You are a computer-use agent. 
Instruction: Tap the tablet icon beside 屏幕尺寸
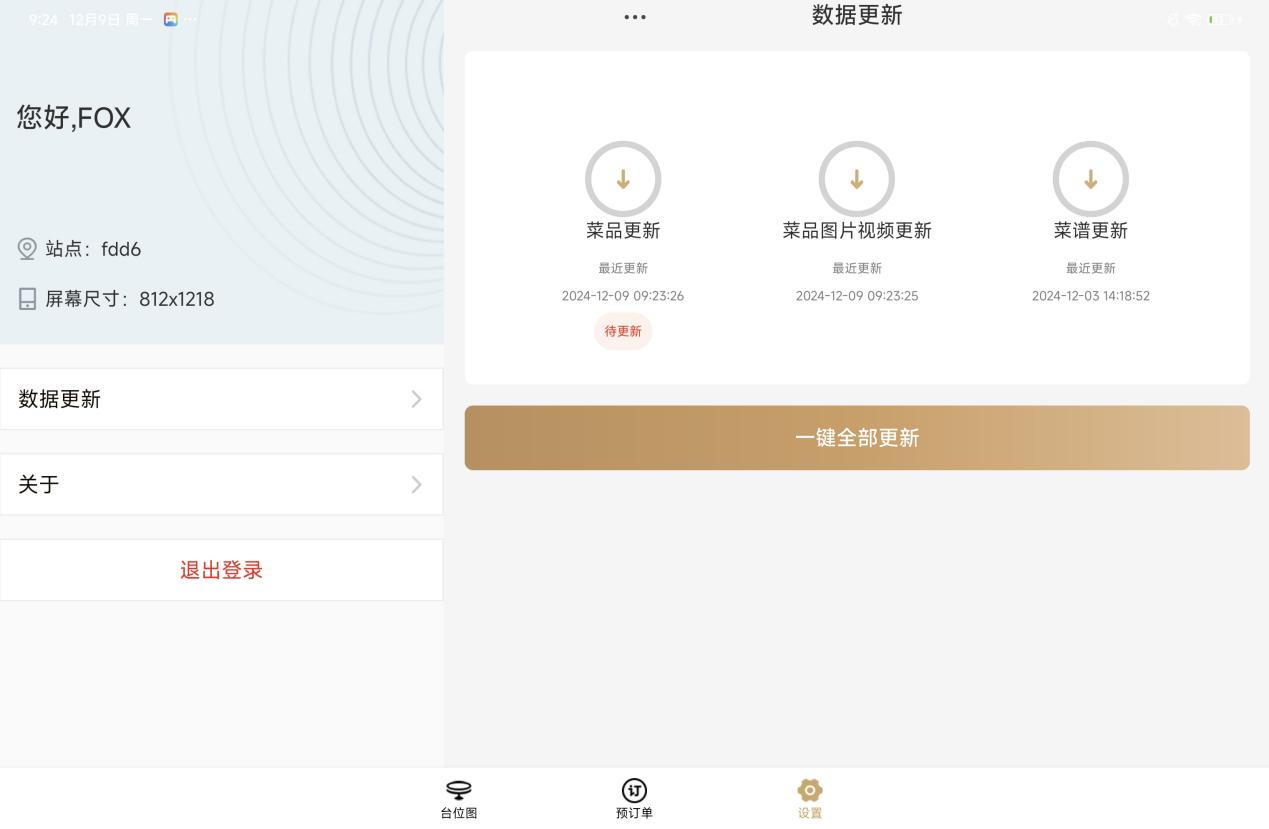point(28,299)
